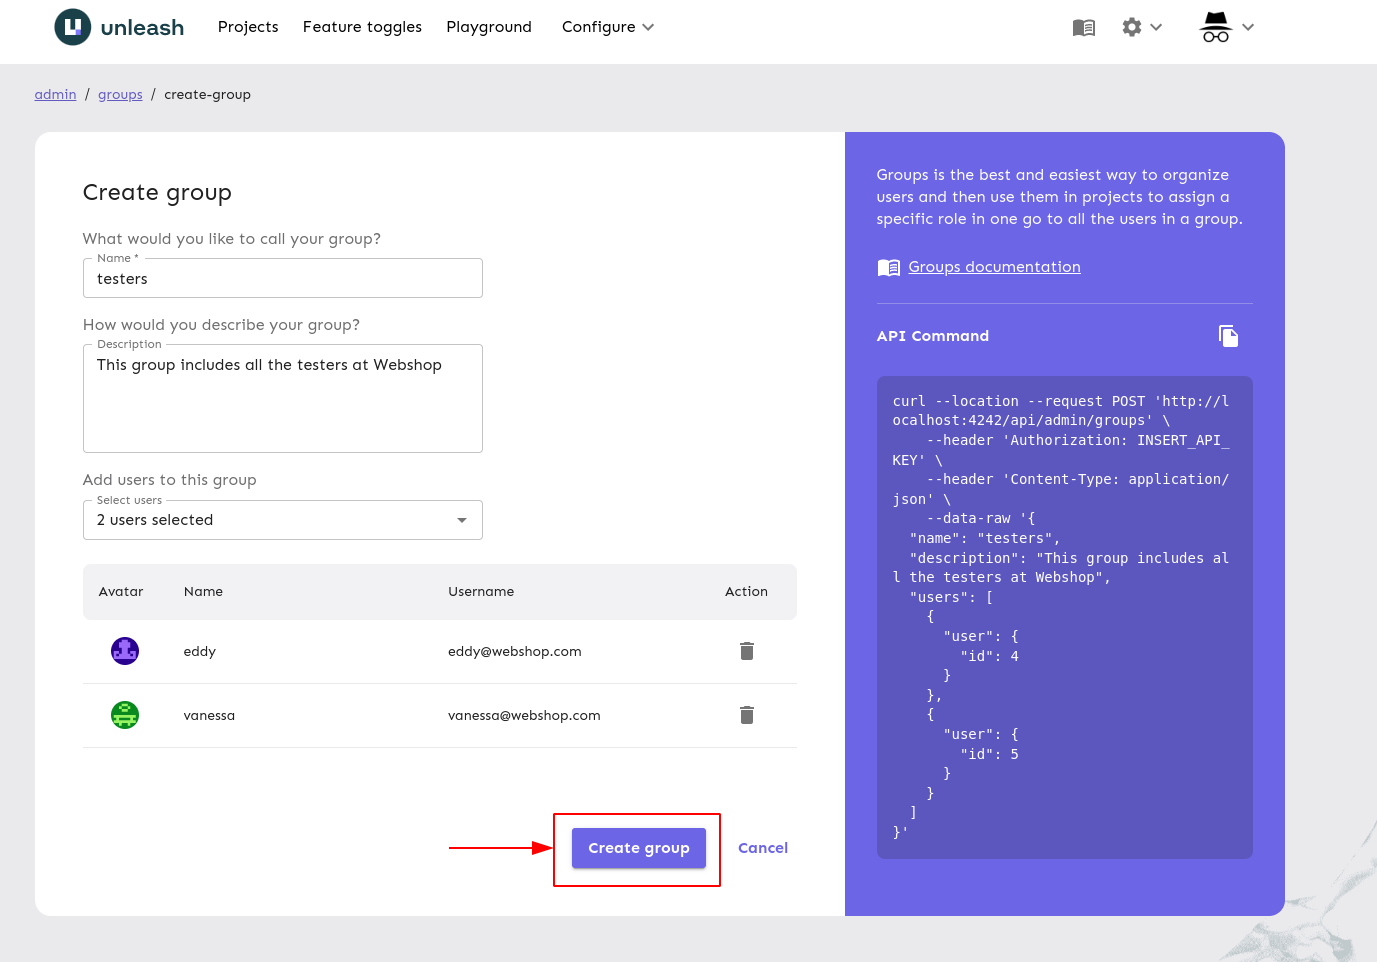Expand the chevron next to profile avatar

pos(1248,27)
